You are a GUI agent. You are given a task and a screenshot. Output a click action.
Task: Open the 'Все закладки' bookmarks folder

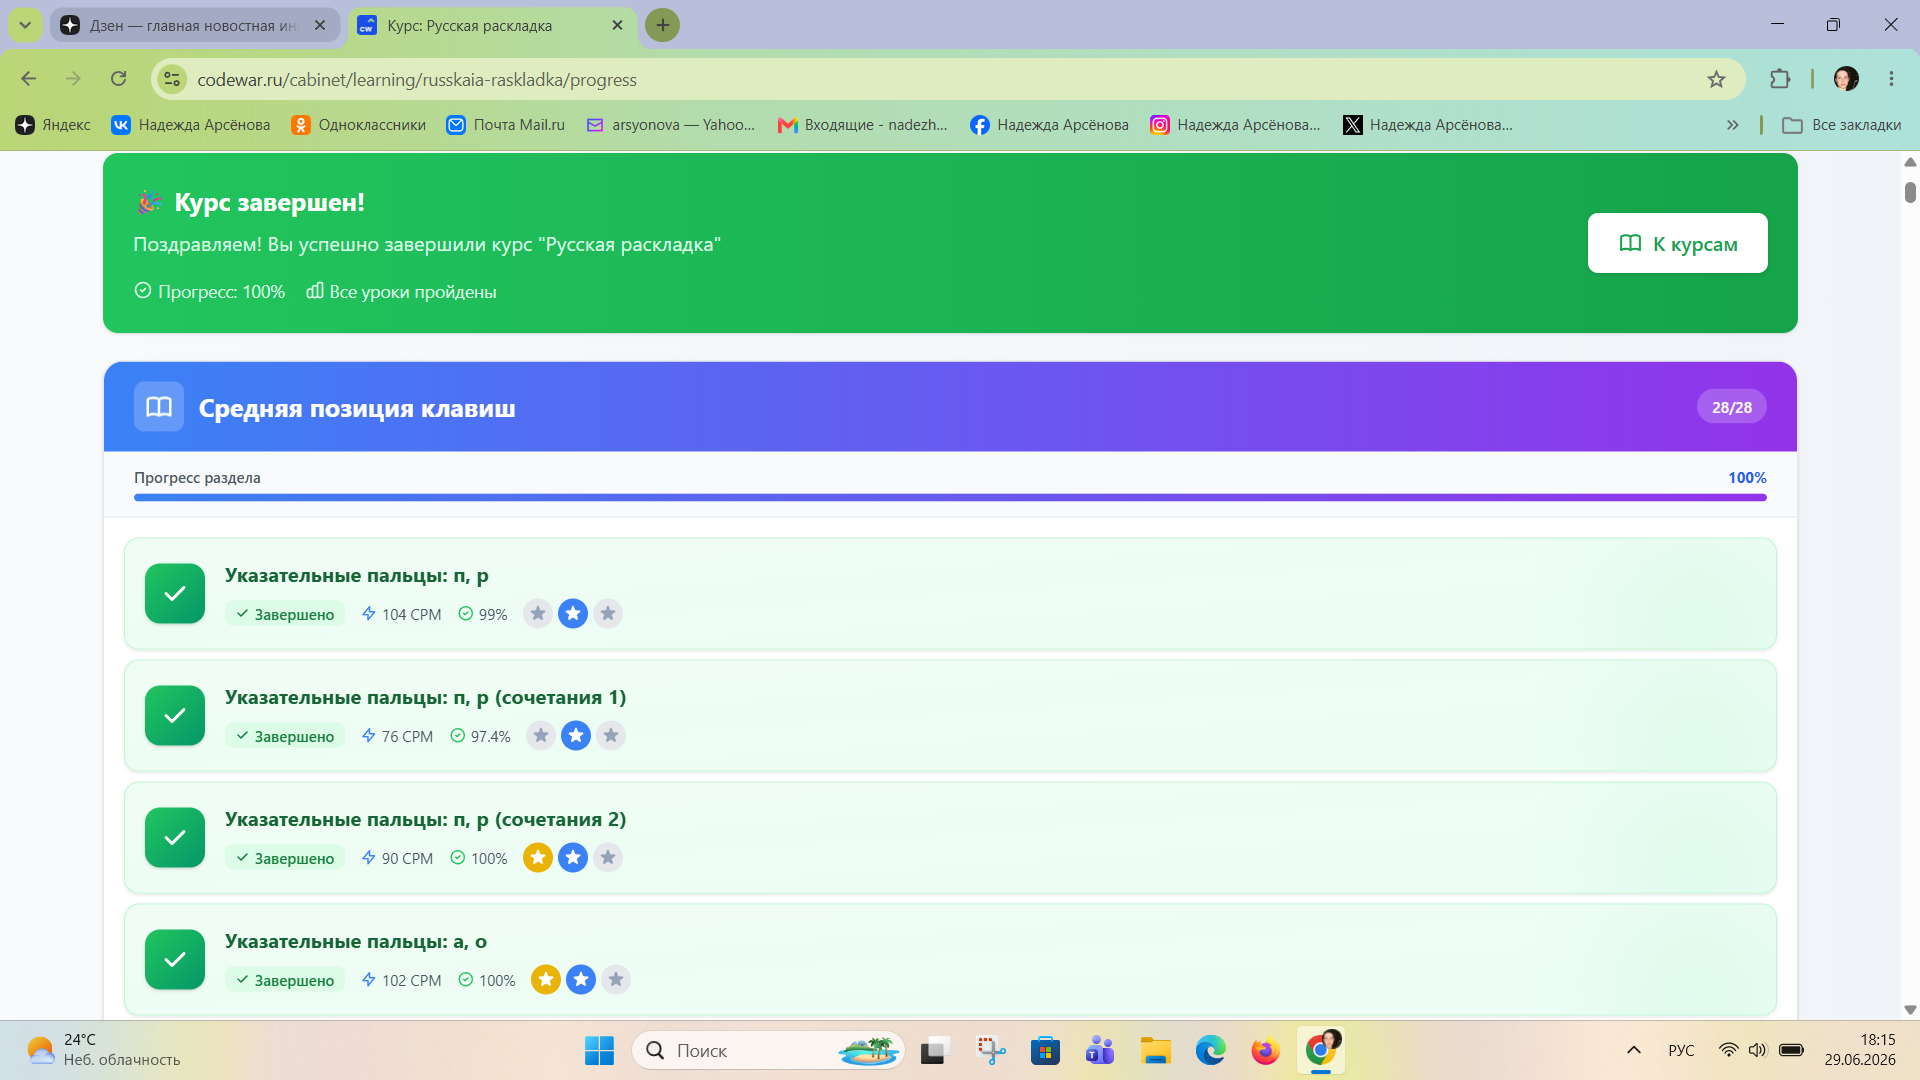pyautogui.click(x=1842, y=125)
